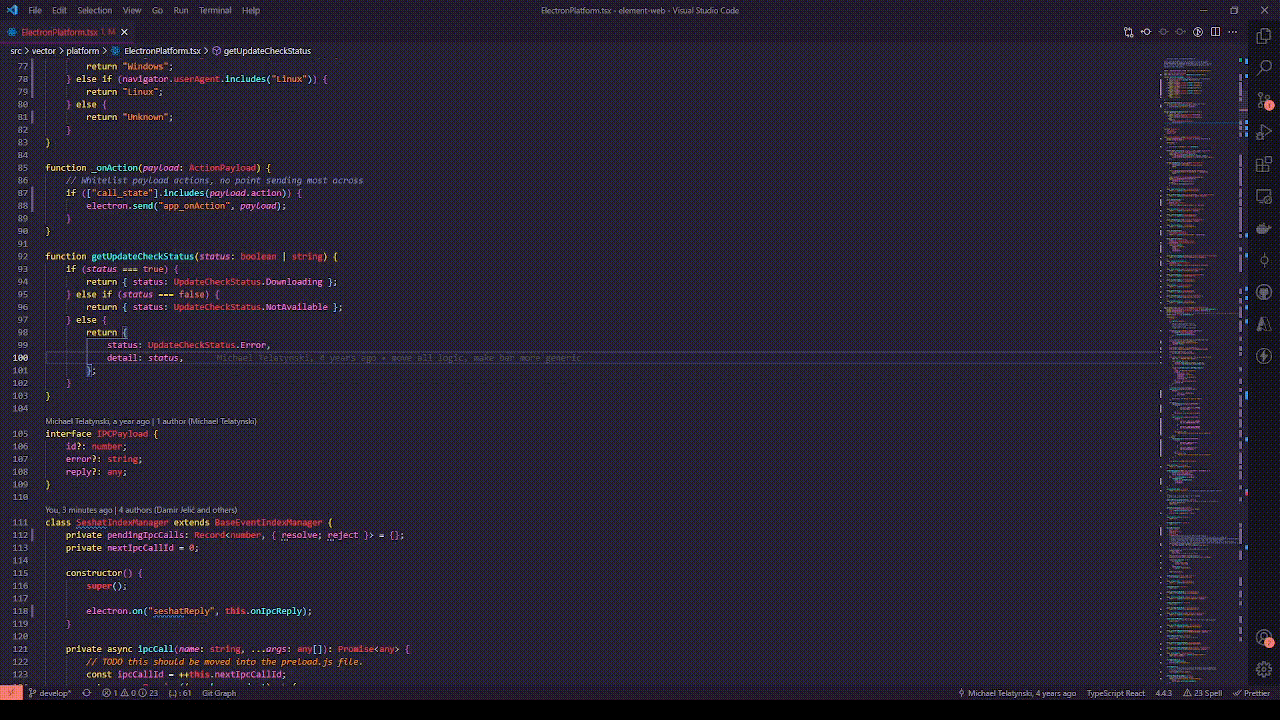Screen dimensions: 1280x720
Task: Click line number 111 in the gutter
Action: pyautogui.click(x=21, y=522)
